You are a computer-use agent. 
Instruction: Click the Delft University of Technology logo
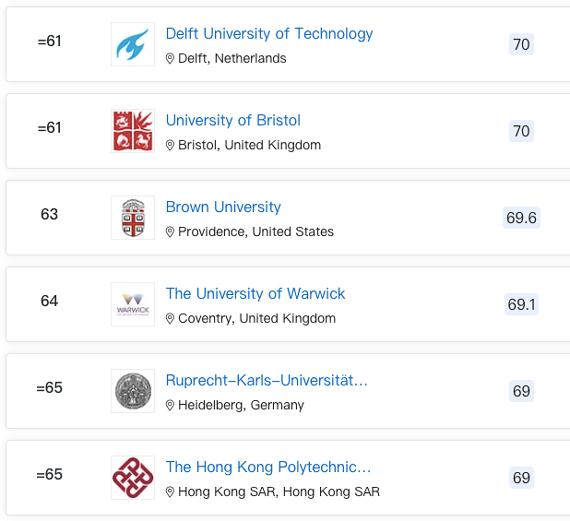point(133,44)
